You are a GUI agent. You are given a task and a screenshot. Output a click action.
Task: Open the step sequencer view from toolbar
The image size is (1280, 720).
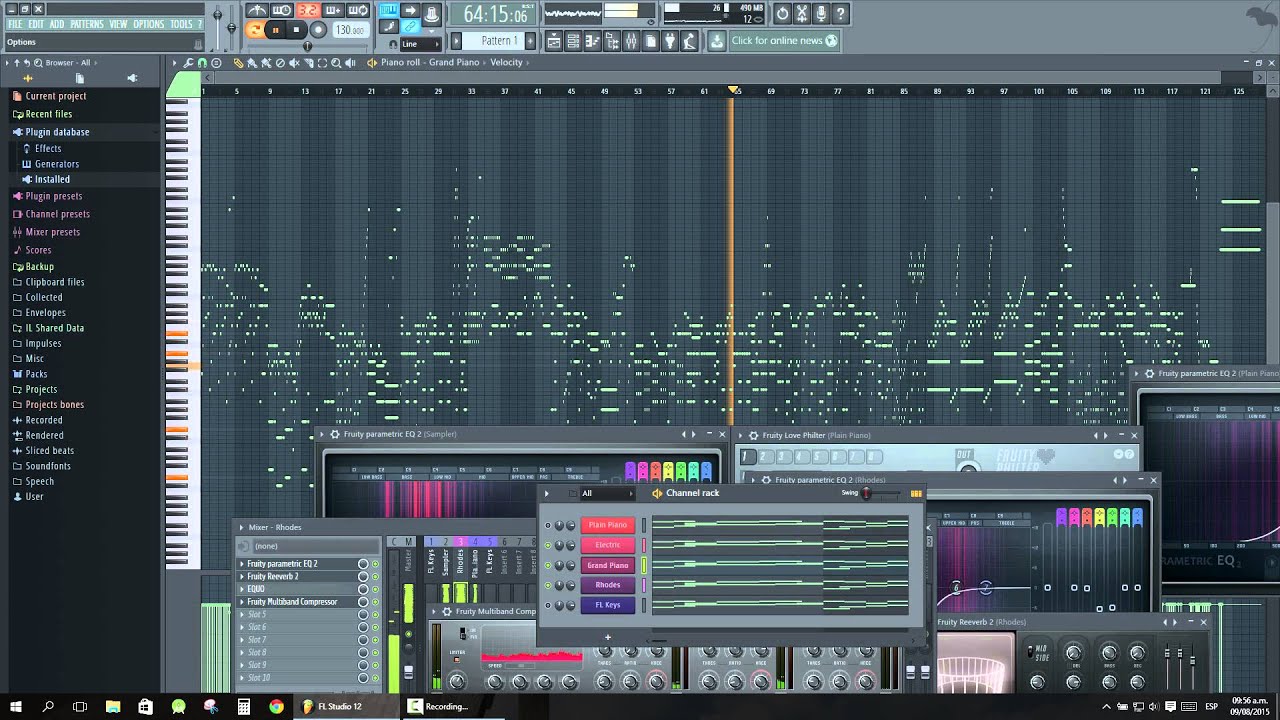tap(573, 41)
